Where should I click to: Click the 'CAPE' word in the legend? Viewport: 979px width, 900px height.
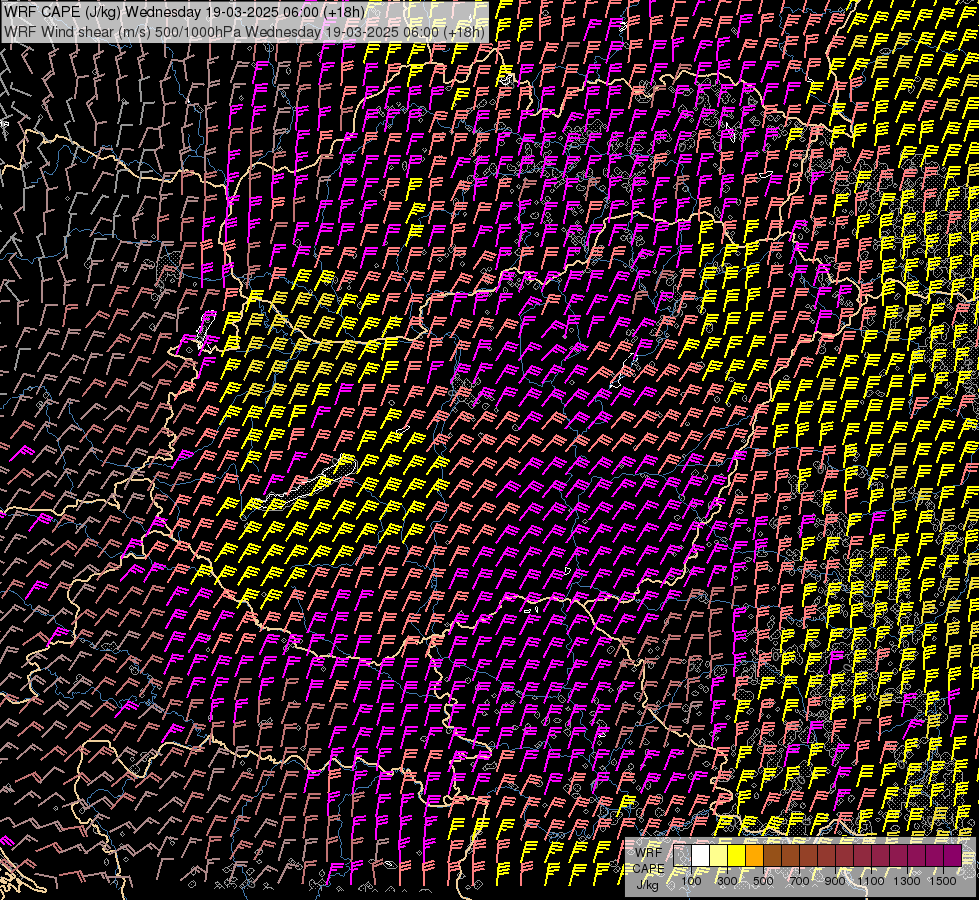[649, 868]
